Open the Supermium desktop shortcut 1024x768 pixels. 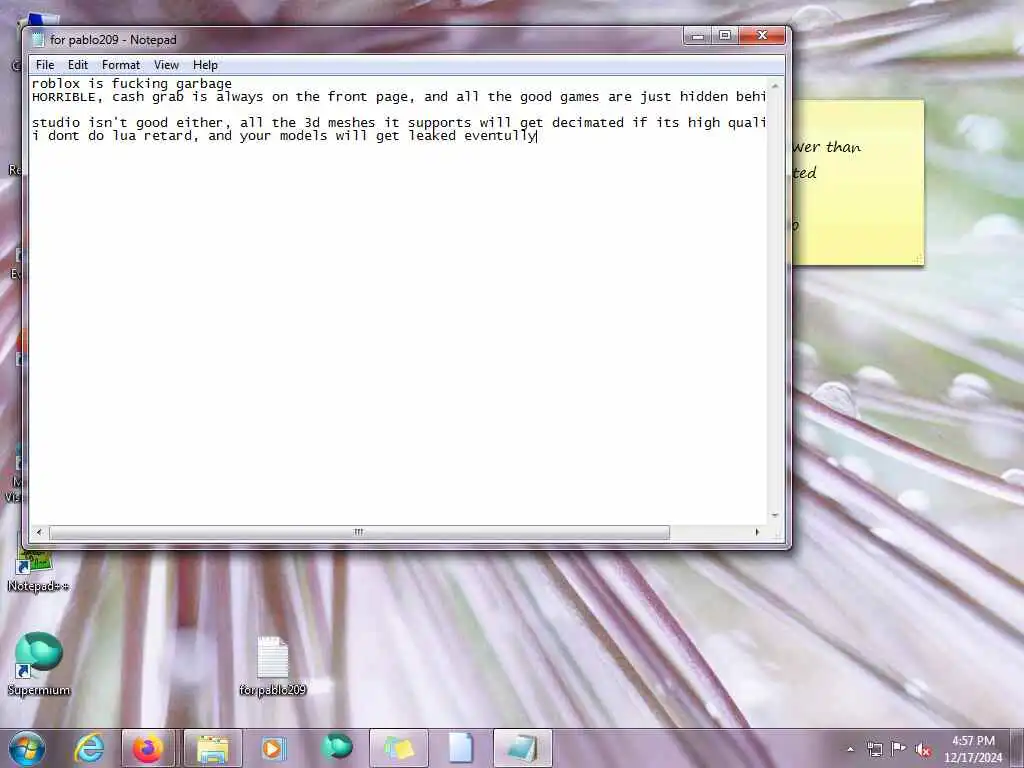click(39, 663)
